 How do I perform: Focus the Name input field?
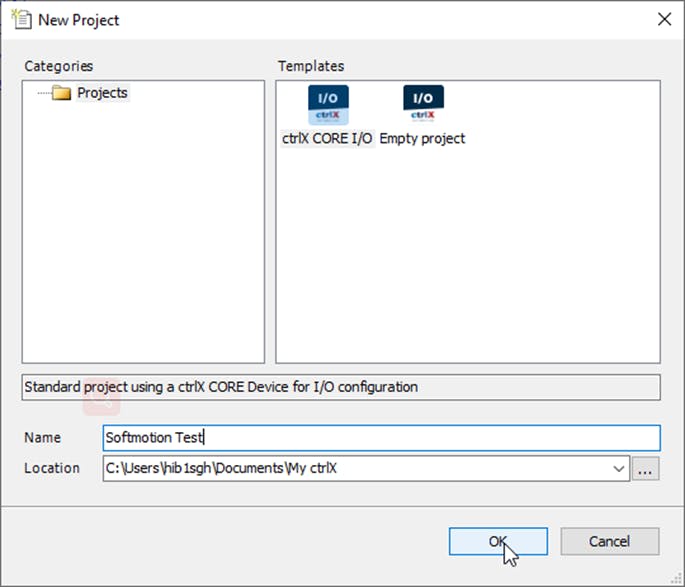pyautogui.click(x=381, y=438)
